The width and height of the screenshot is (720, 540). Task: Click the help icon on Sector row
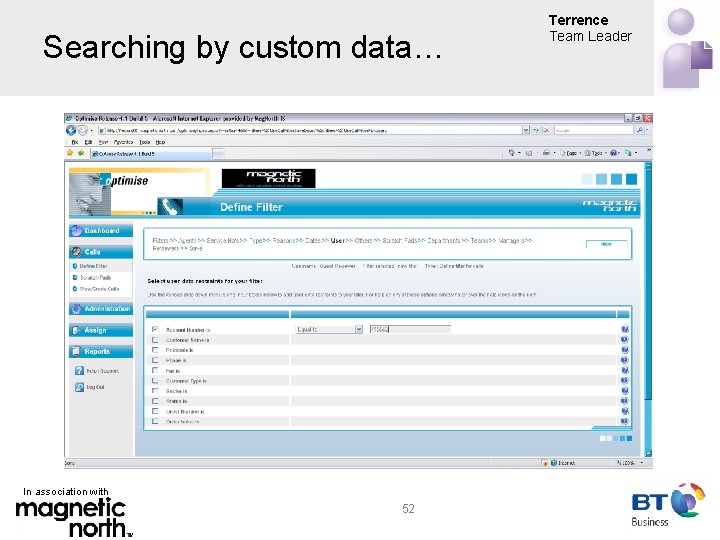[624, 391]
